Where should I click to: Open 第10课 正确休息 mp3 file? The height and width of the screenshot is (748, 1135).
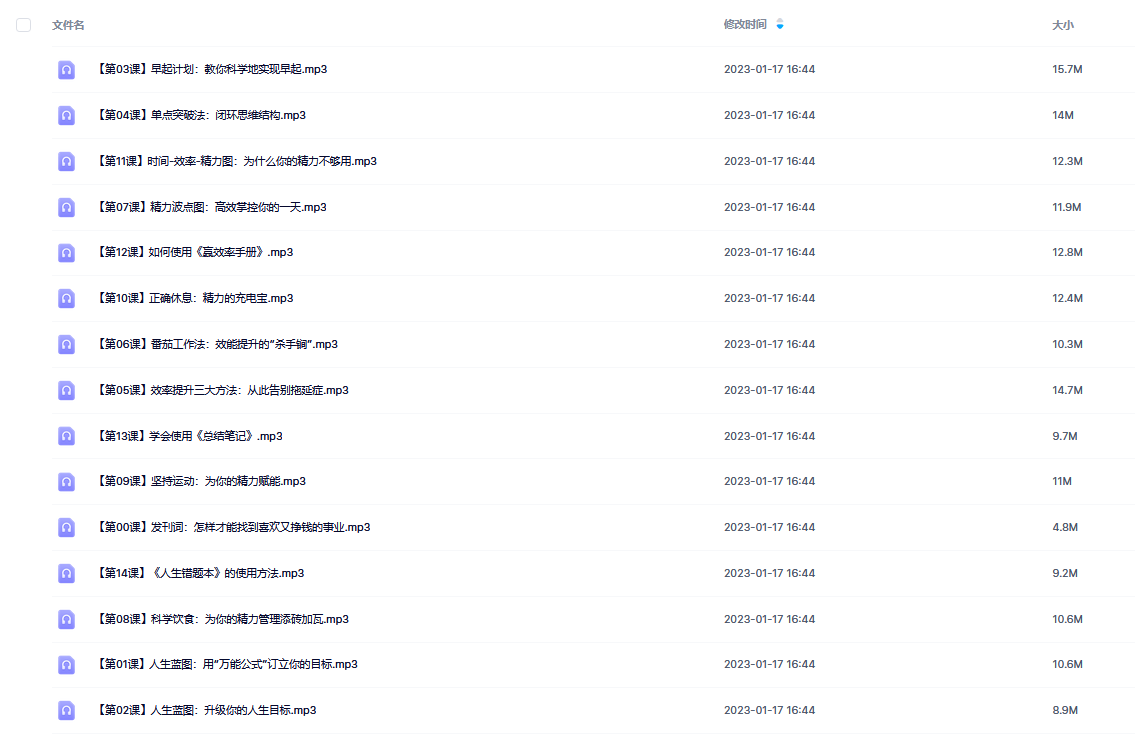pyautogui.click(x=195, y=298)
